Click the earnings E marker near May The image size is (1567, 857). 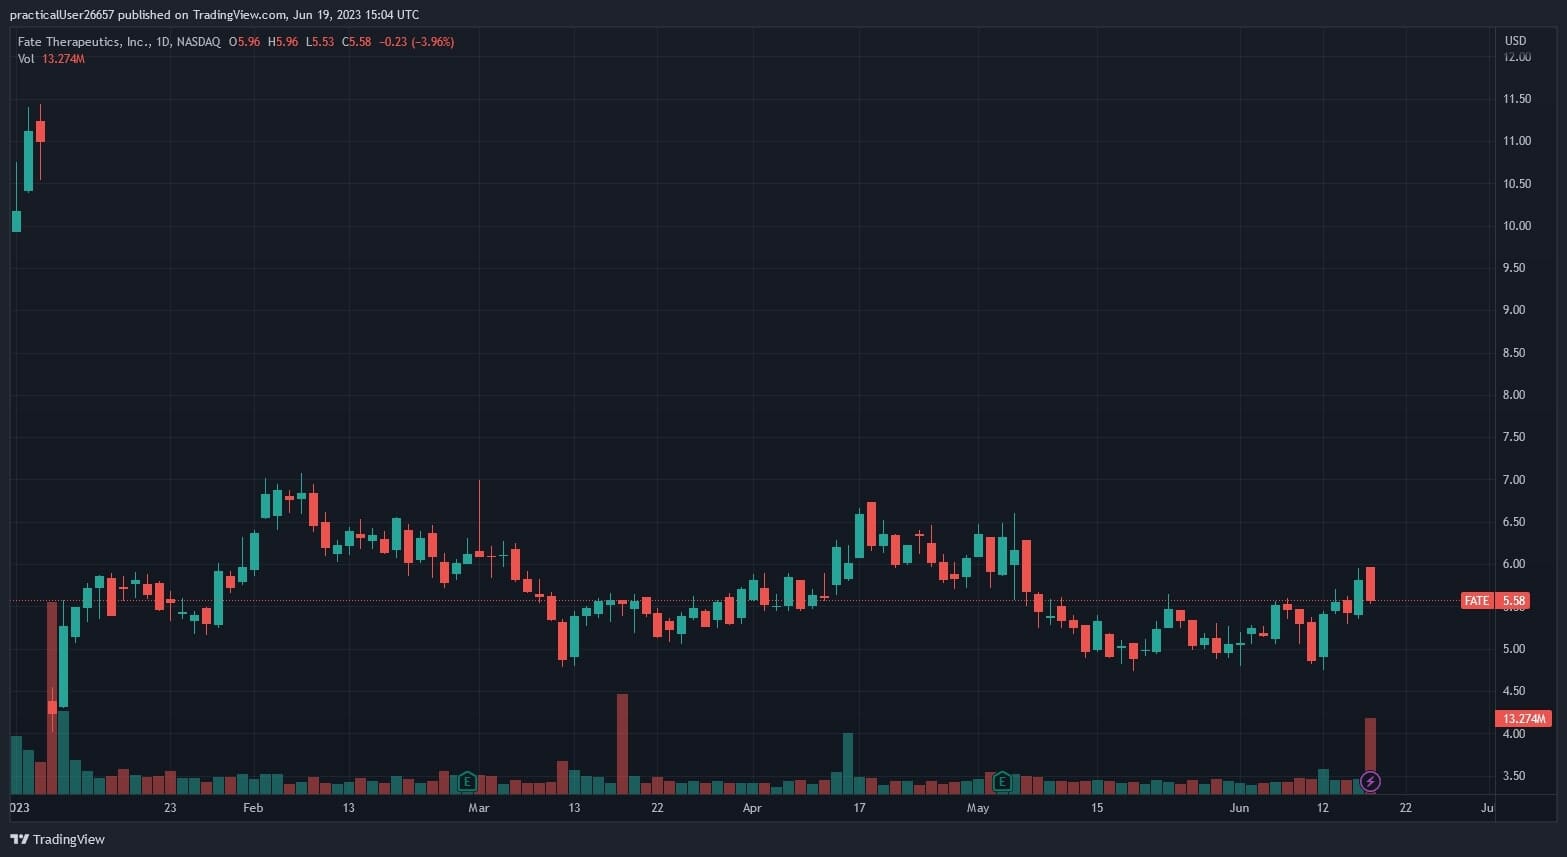tap(1002, 781)
